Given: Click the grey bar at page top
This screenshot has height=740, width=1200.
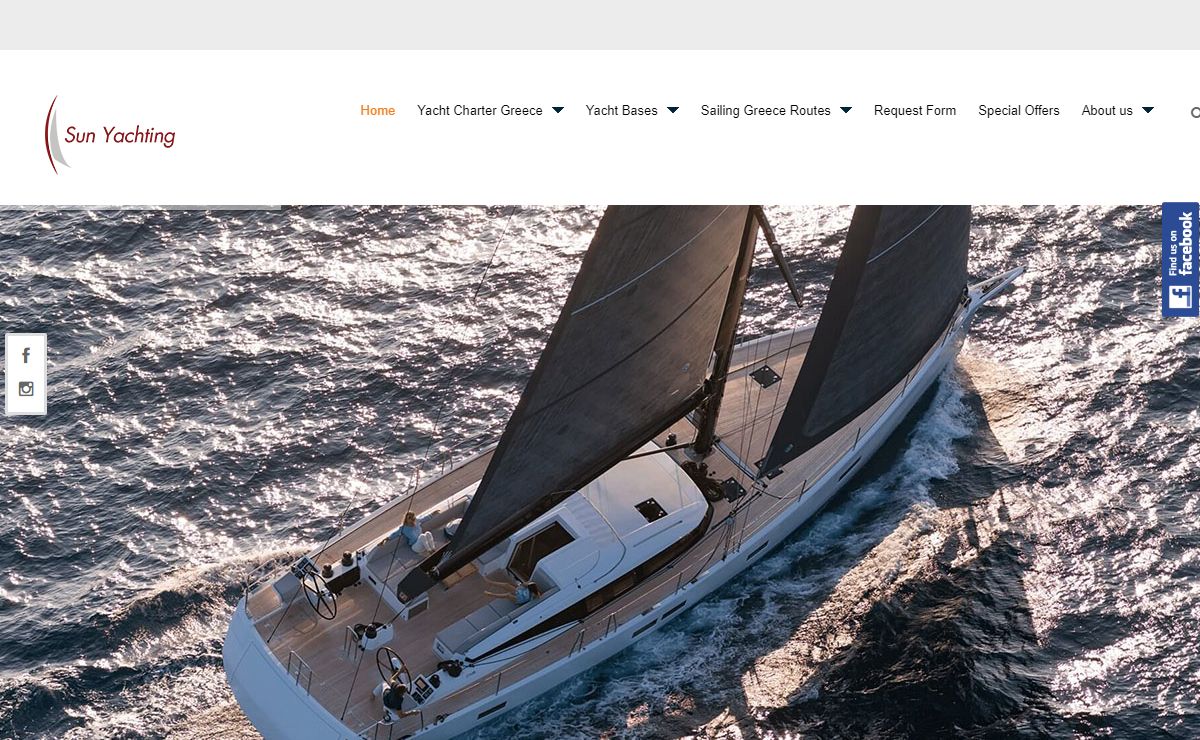Looking at the screenshot, I should (x=600, y=25).
